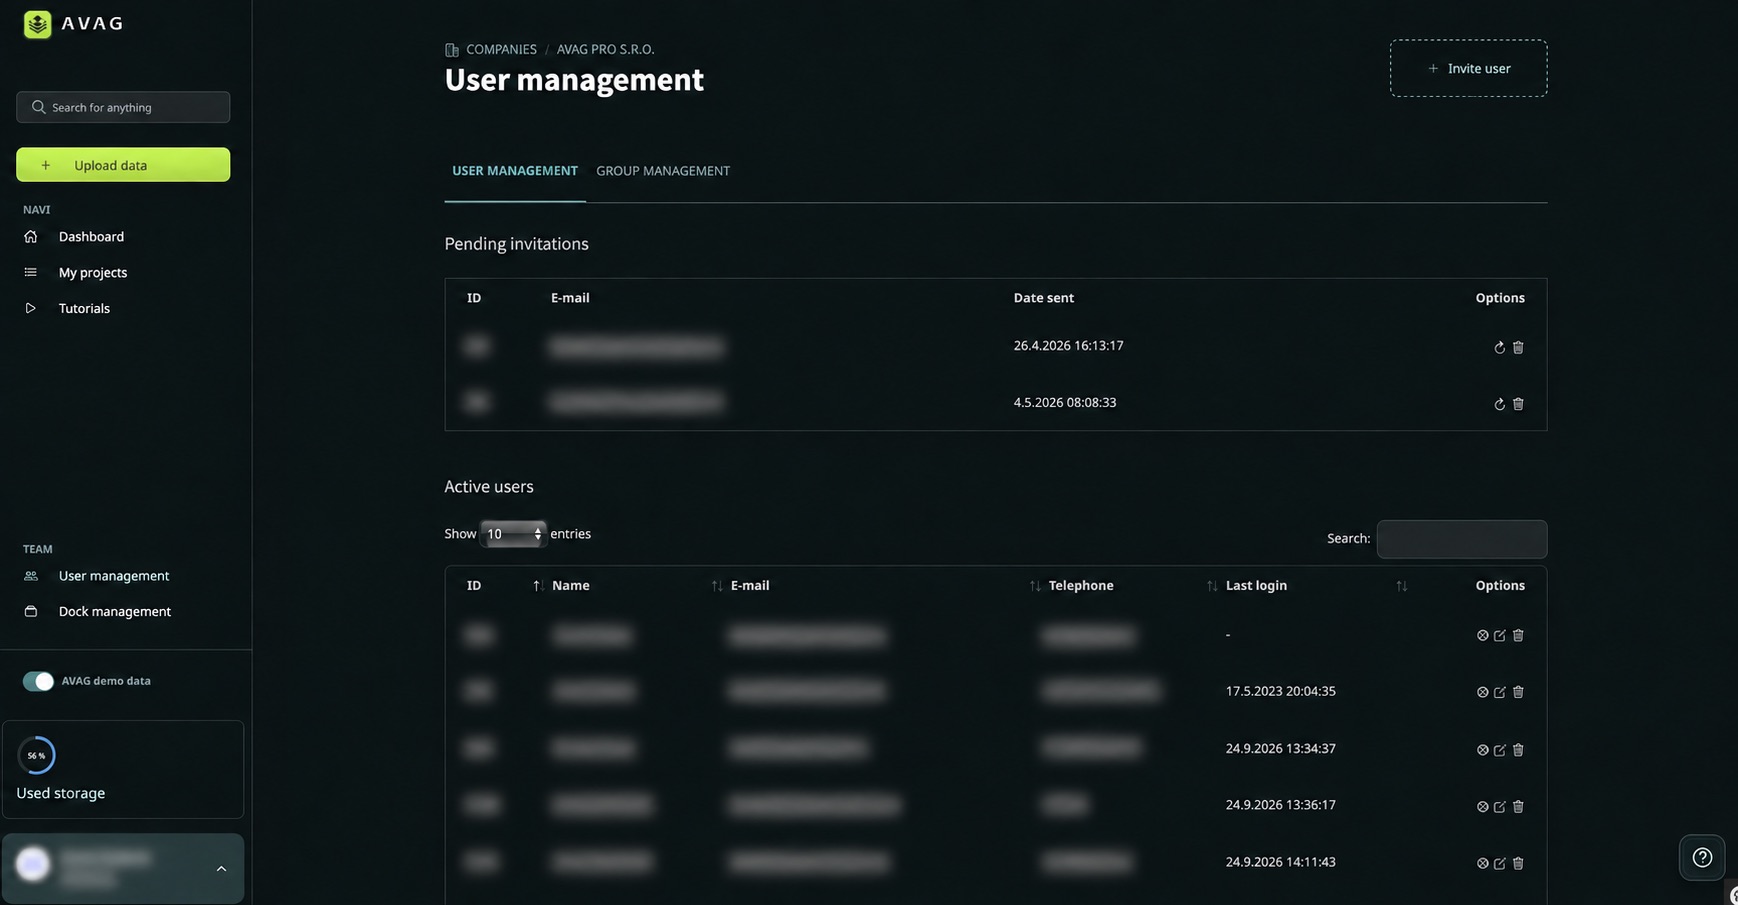Viewport: 1738px width, 905px height.
Task: Select the User Management tab
Action: tap(515, 171)
